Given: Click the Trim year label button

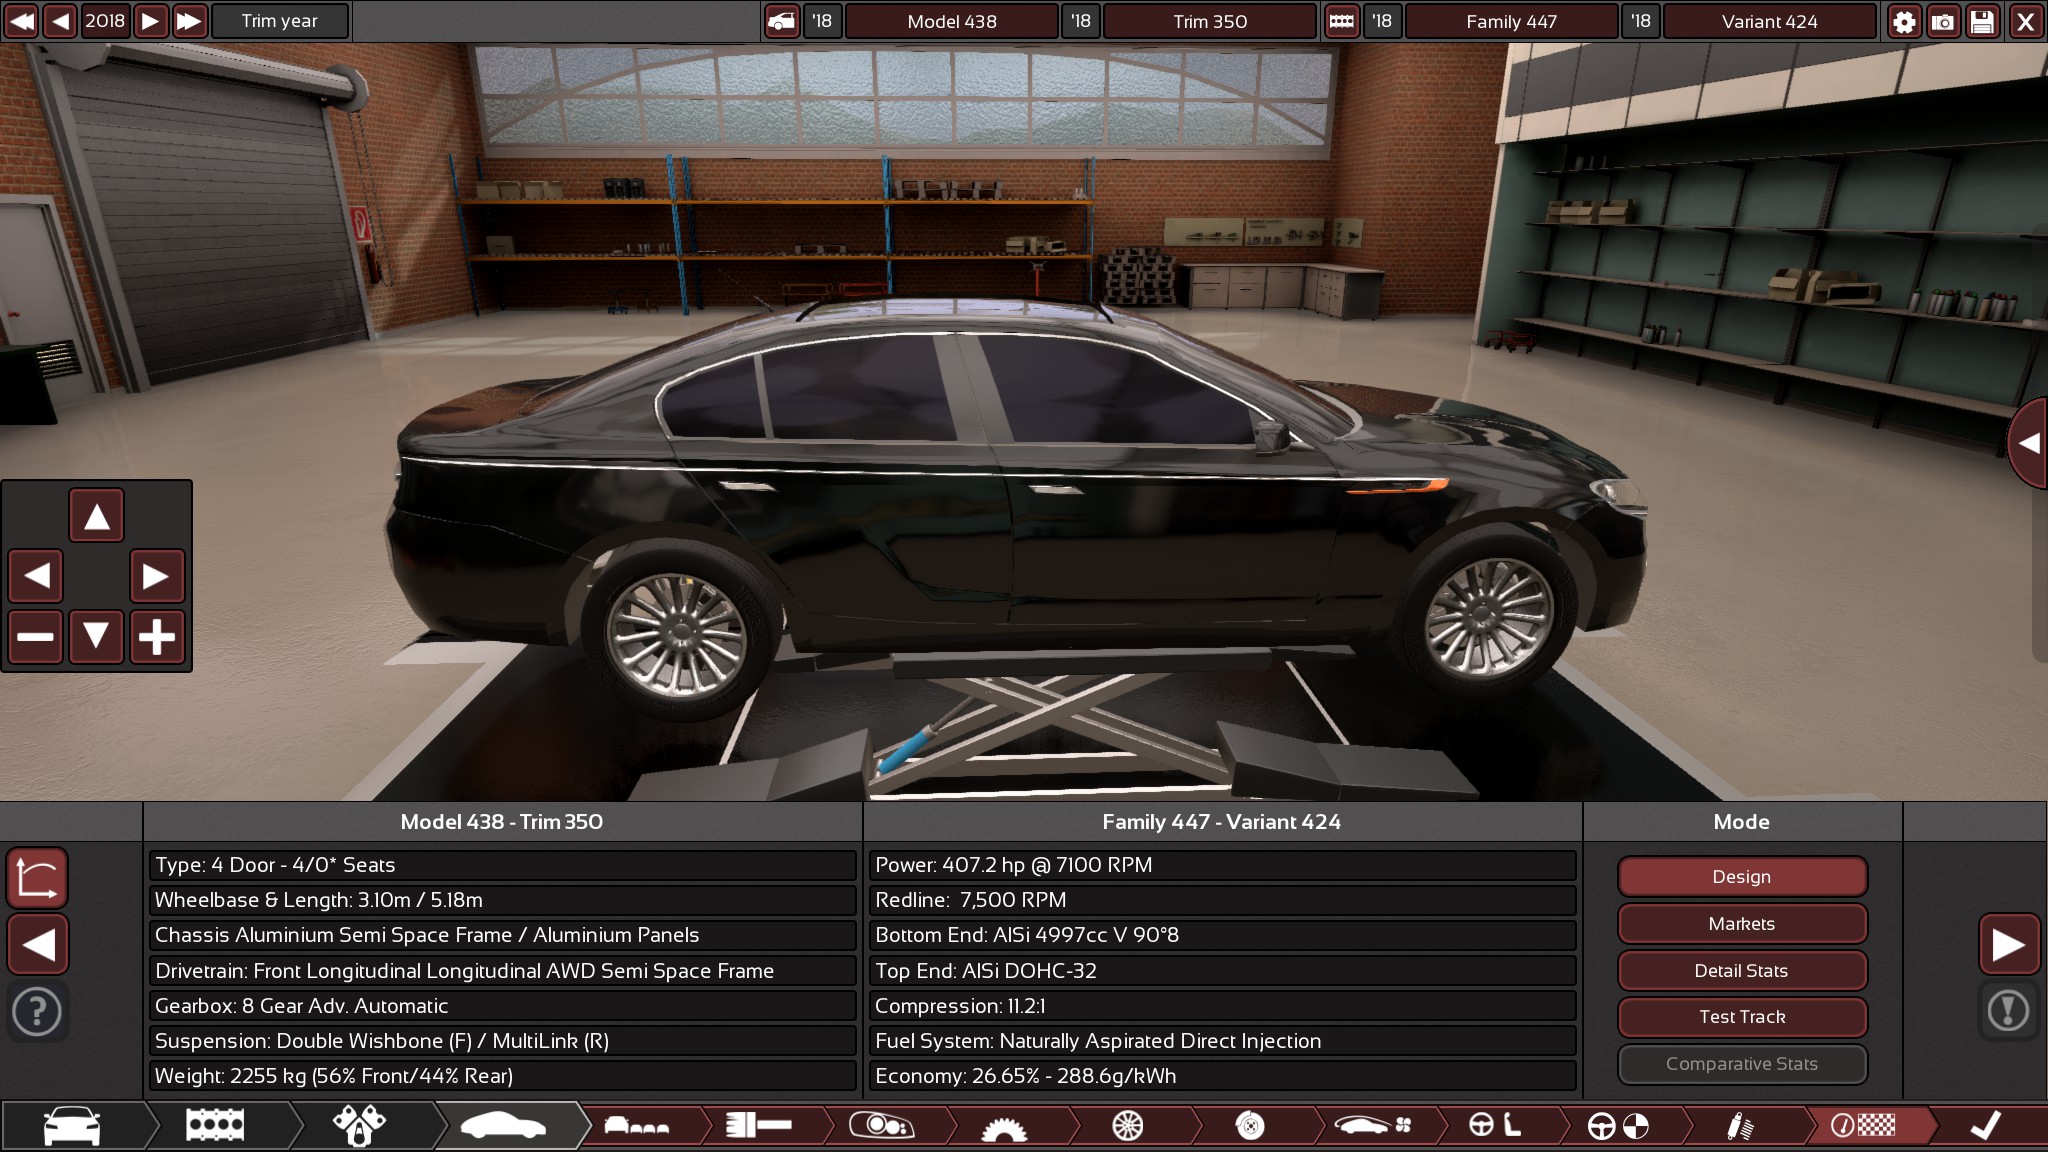Looking at the screenshot, I should 280,21.
